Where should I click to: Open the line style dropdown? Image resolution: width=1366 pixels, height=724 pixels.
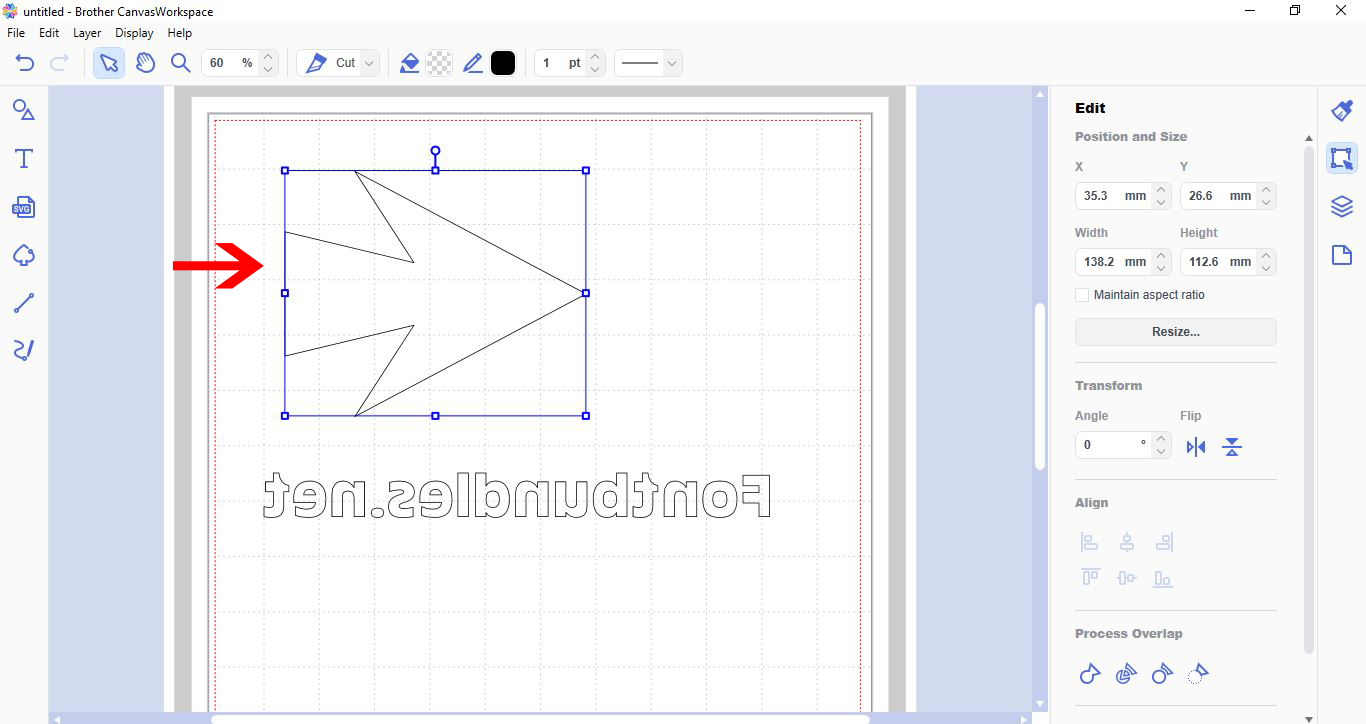click(x=647, y=63)
